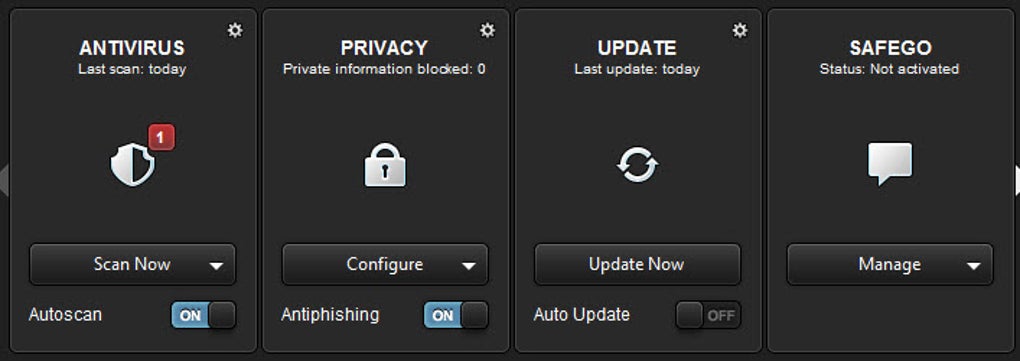1020x361 pixels.
Task: Click the Safego speech bubble icon
Action: click(x=890, y=164)
